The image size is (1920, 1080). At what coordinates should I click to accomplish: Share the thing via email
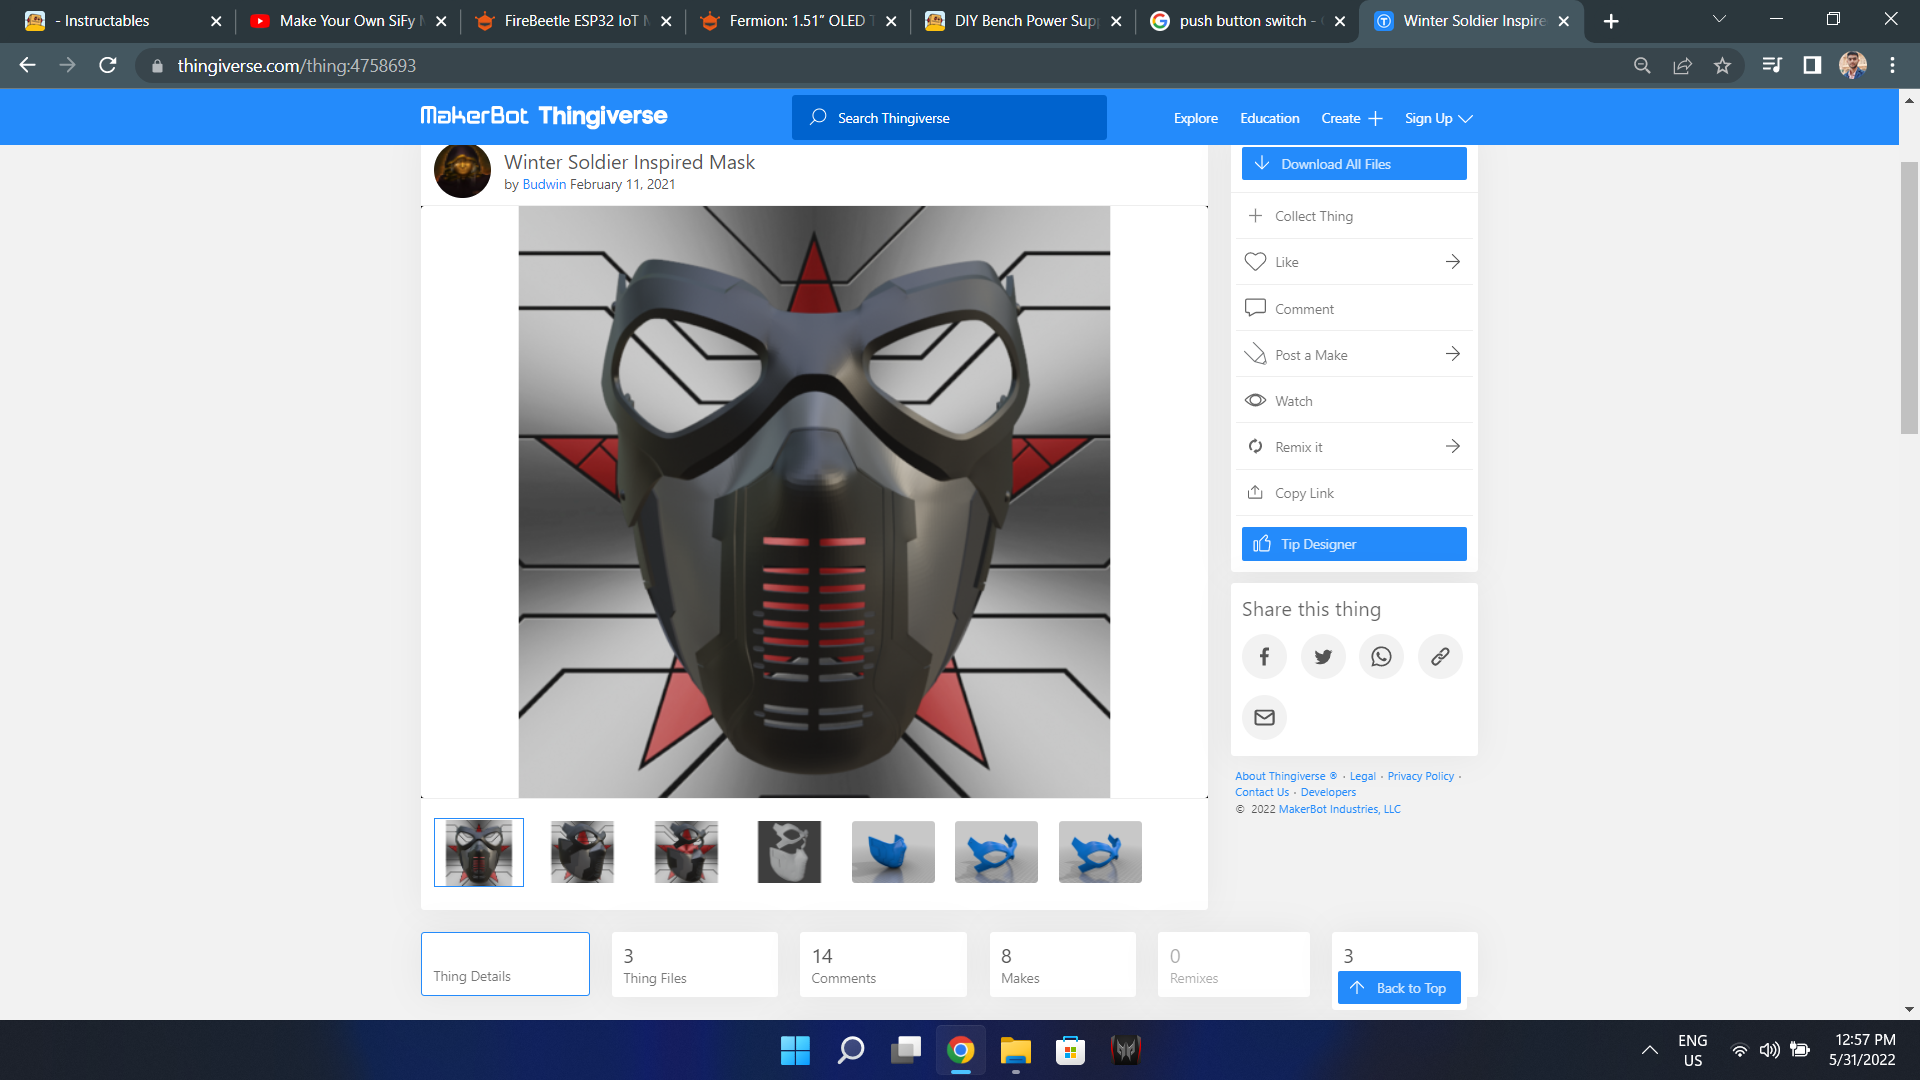click(1264, 717)
